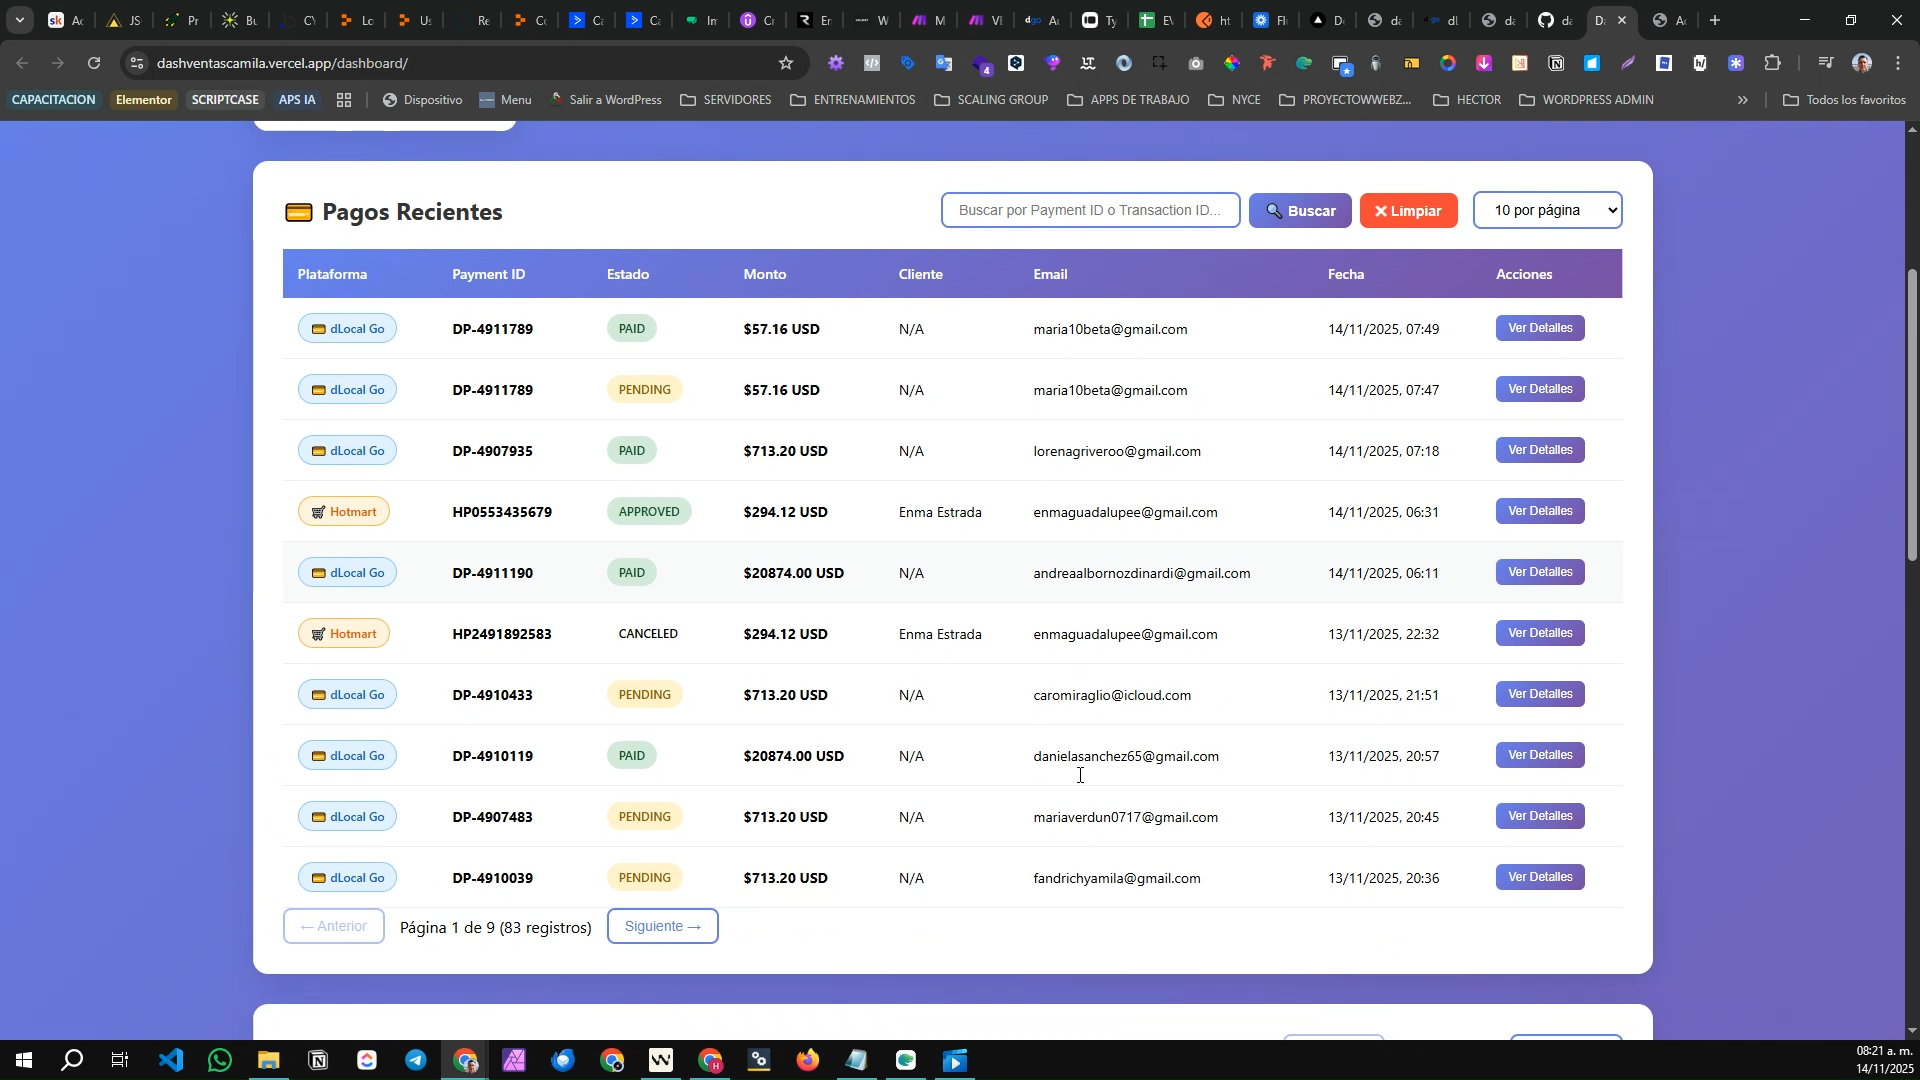Click the Limpiar button
1920x1080 pixels.
click(1408, 211)
